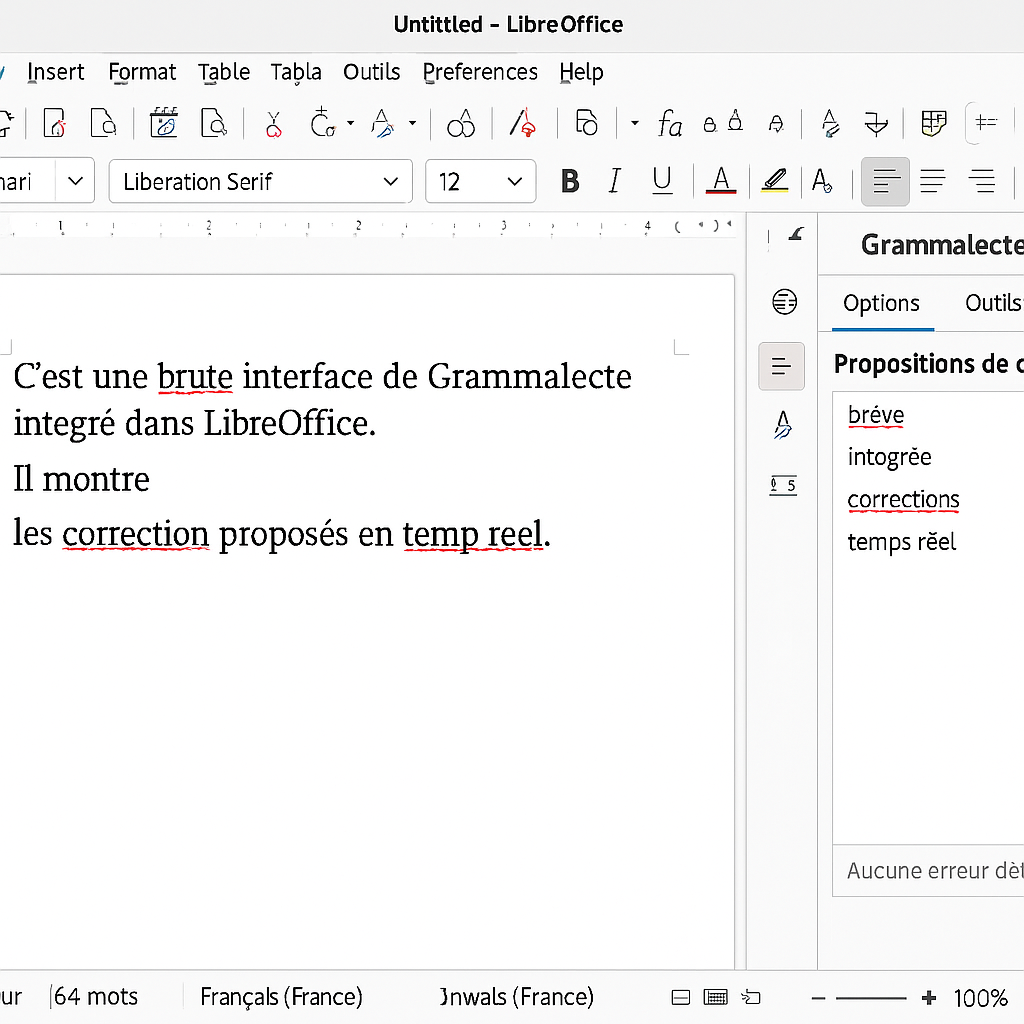Image resolution: width=1024 pixels, height=1024 pixels.
Task: Click the zoom in plus button
Action: coord(929,998)
